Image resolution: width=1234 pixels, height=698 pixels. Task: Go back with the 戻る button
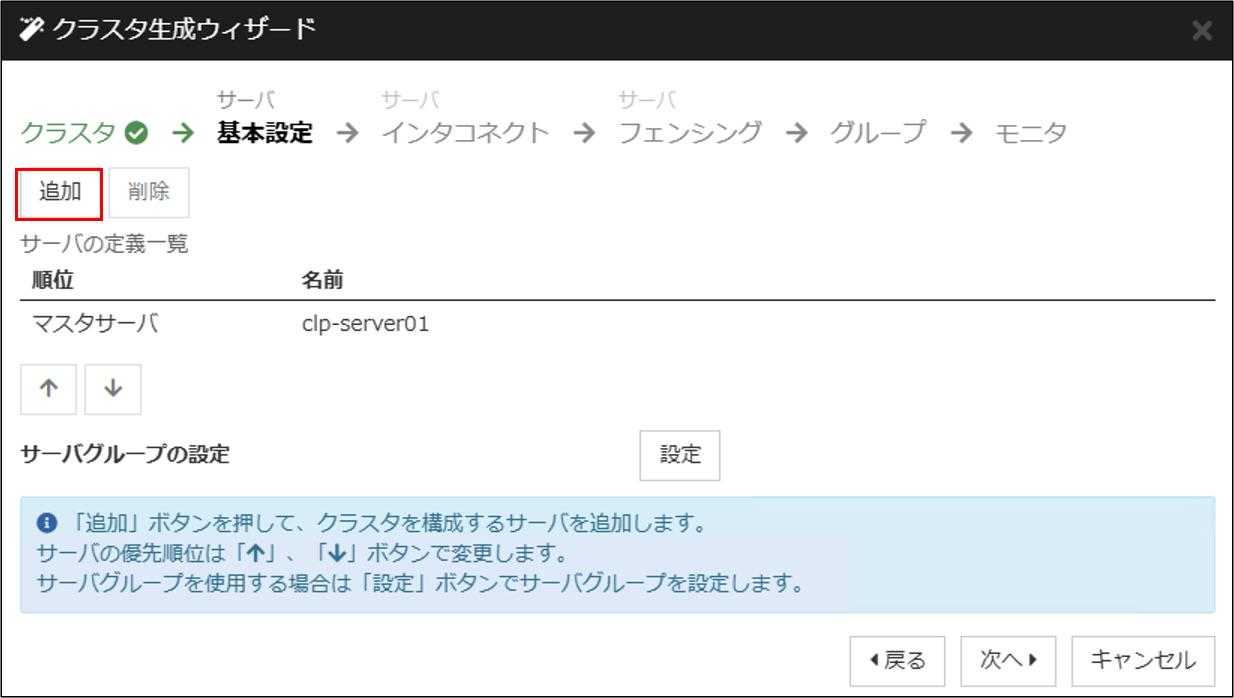tap(896, 660)
